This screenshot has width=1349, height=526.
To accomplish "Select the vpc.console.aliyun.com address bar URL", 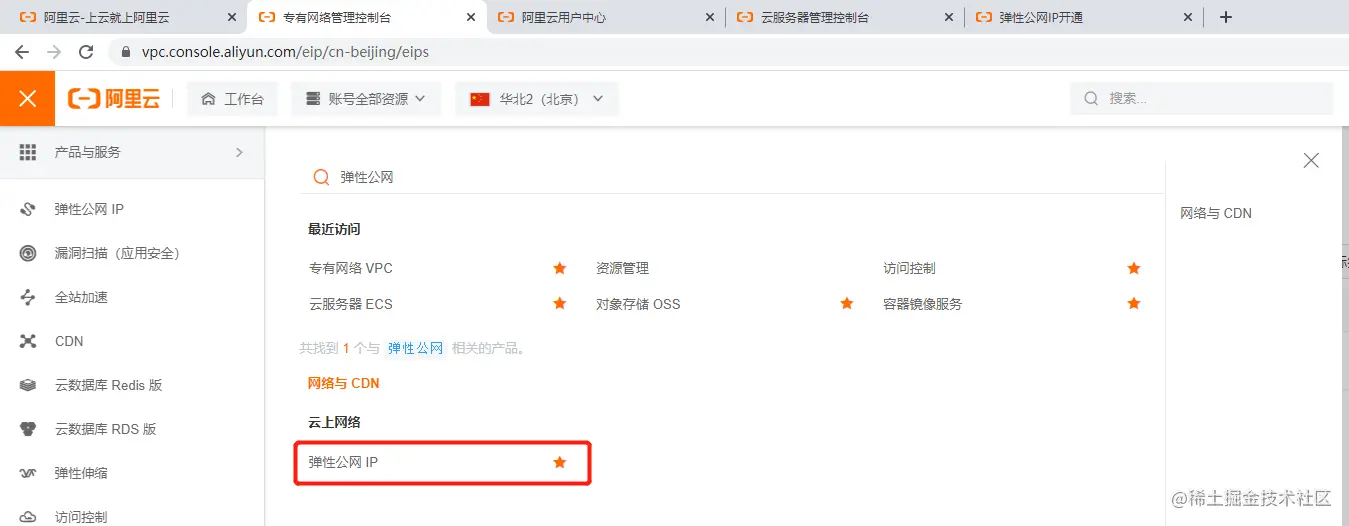I will 285,51.
